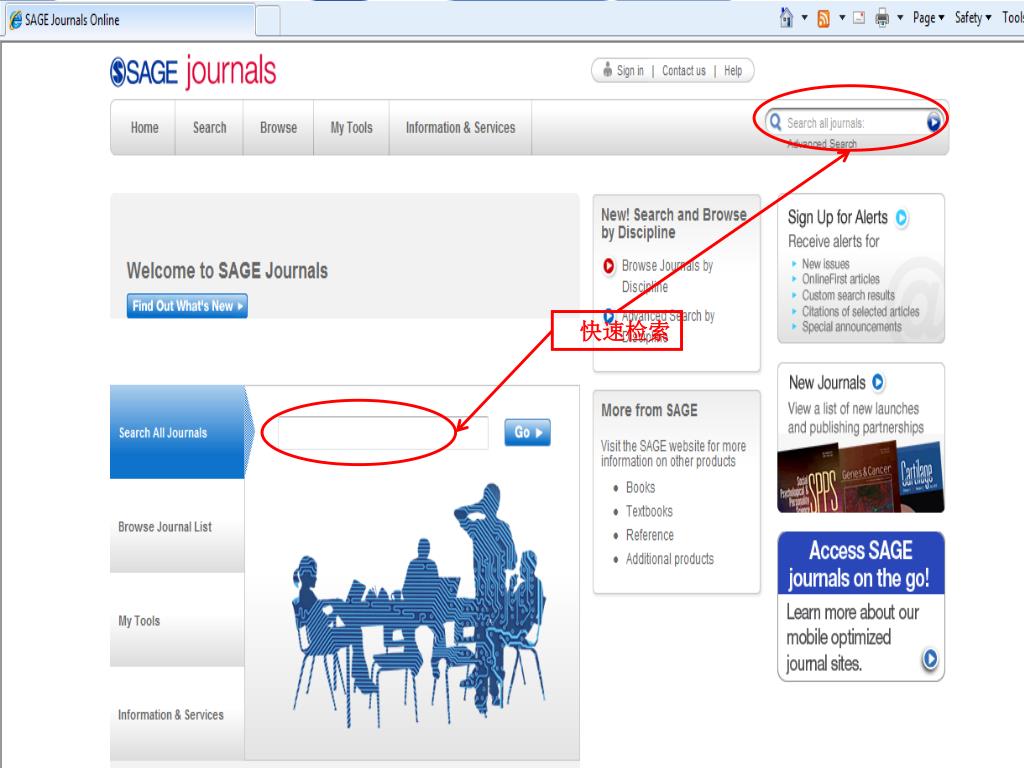The image size is (1024, 768).
Task: Open a new blank browser tab
Action: pyautogui.click(x=268, y=20)
